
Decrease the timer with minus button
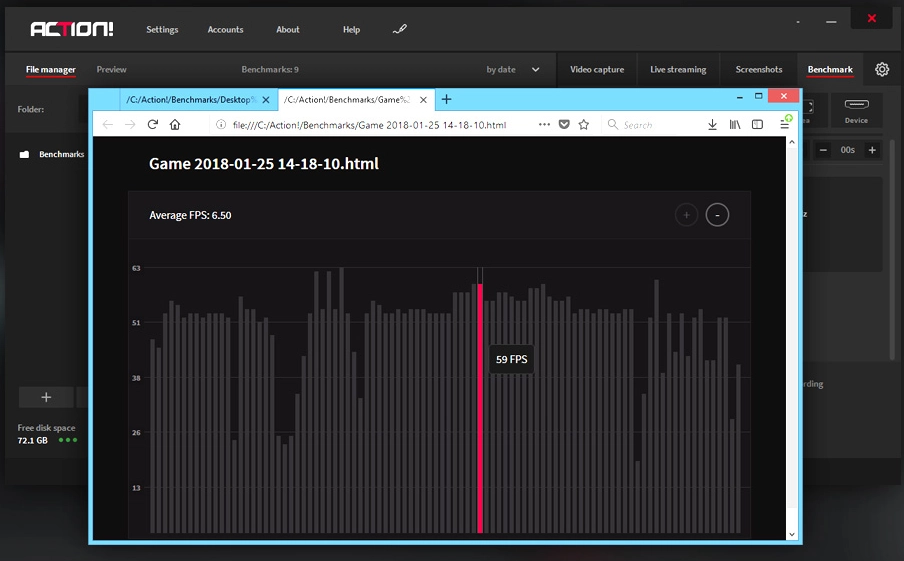[x=823, y=150]
